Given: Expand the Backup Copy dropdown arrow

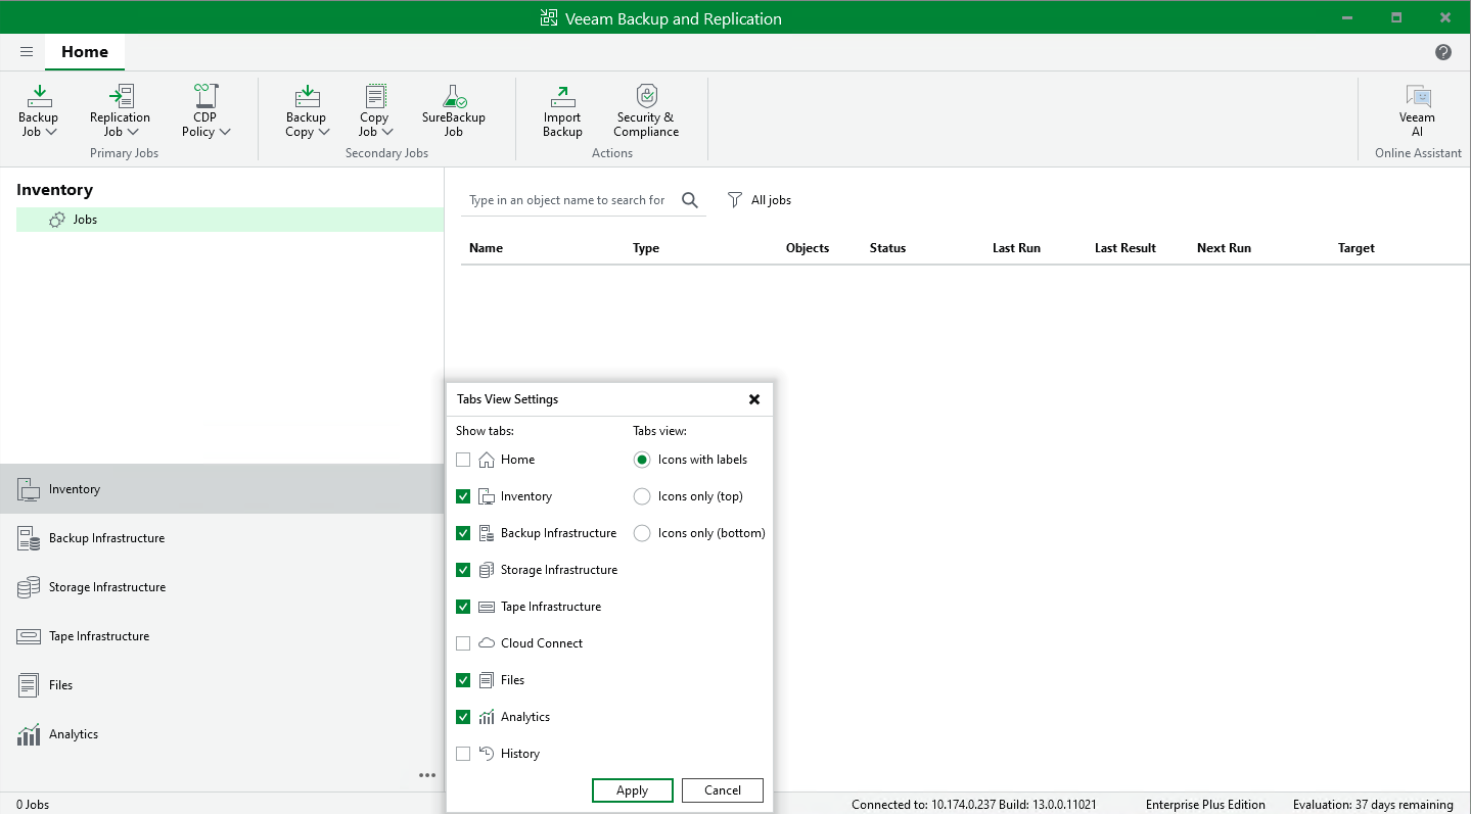Looking at the screenshot, I should [x=324, y=132].
